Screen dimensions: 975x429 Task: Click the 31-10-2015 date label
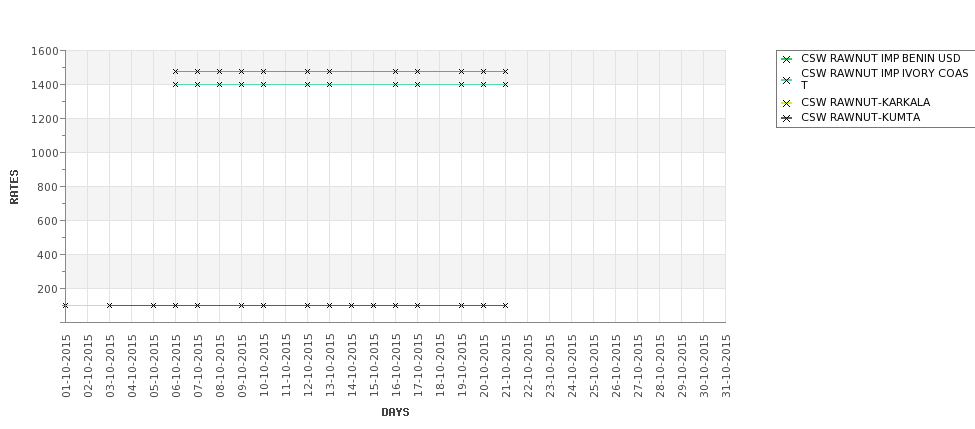point(726,366)
